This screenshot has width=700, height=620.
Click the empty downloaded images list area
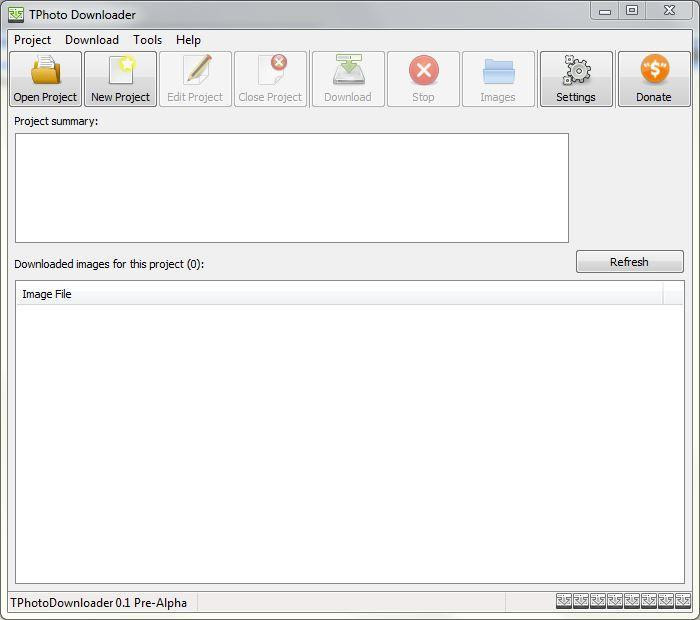(350, 443)
